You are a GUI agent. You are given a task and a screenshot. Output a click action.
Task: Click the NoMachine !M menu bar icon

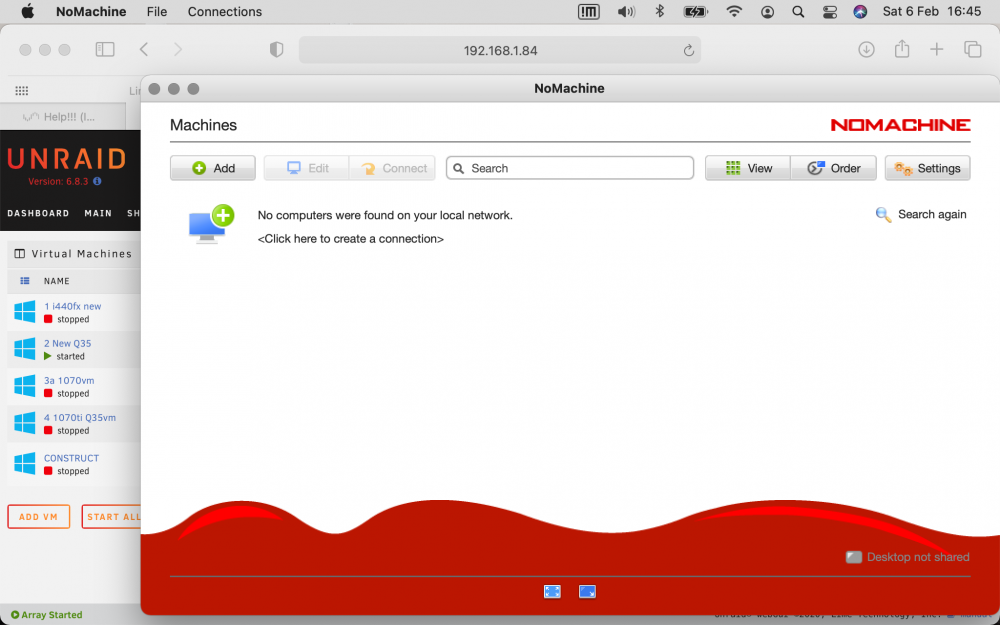[589, 11]
